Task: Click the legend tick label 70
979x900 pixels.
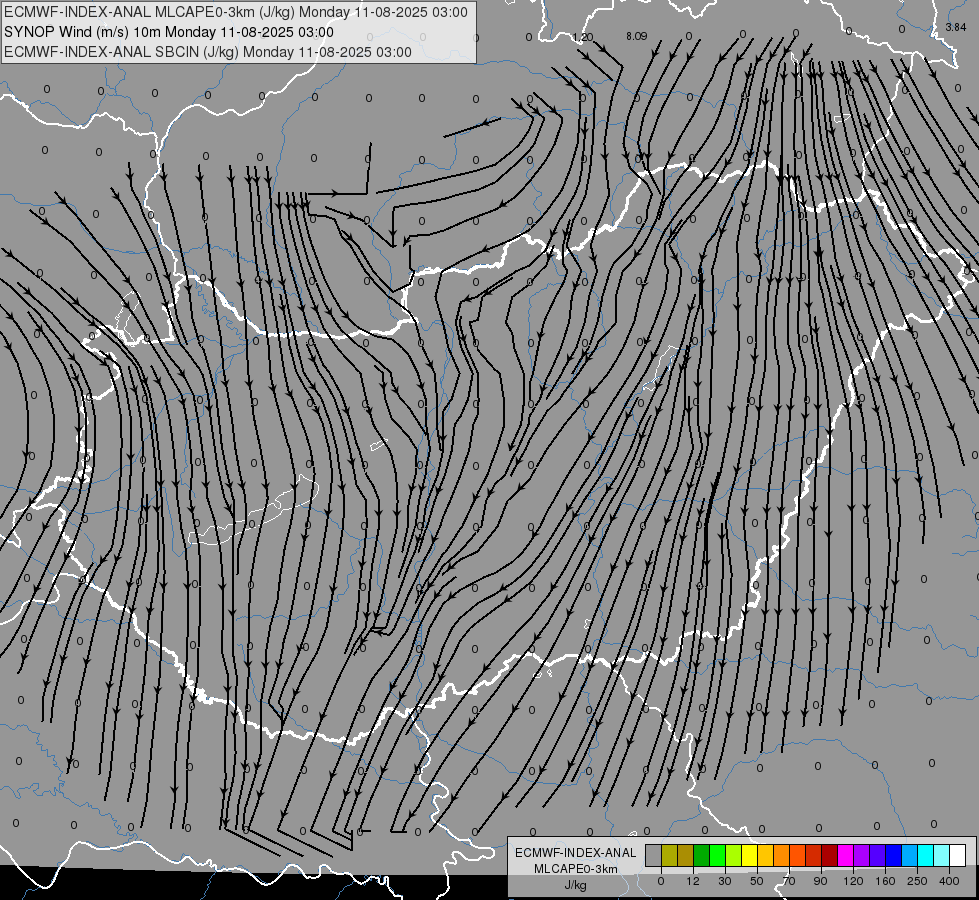Action: point(789,881)
